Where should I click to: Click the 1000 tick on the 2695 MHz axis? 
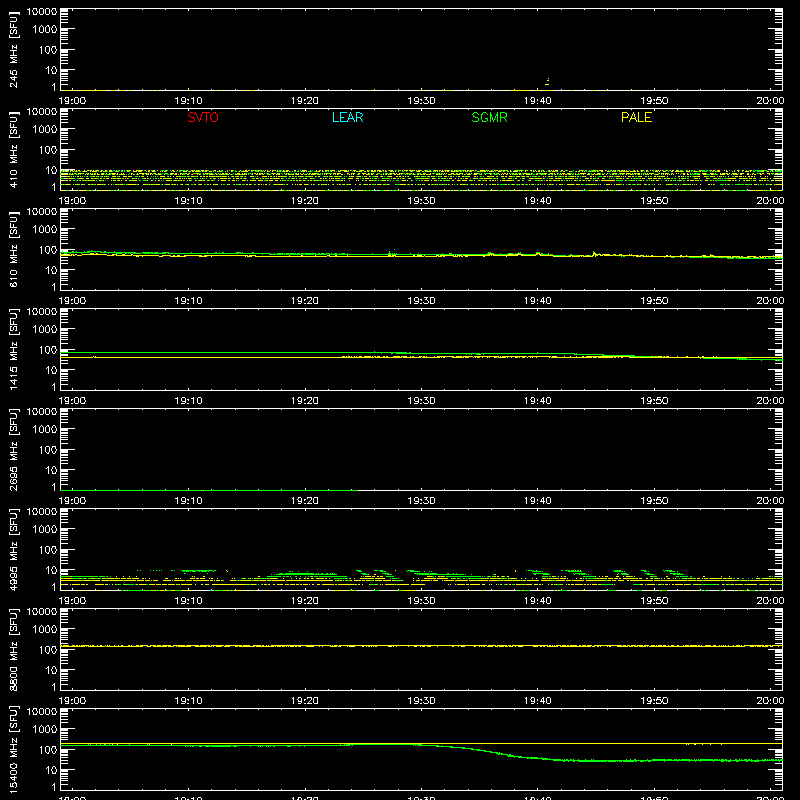(45, 430)
